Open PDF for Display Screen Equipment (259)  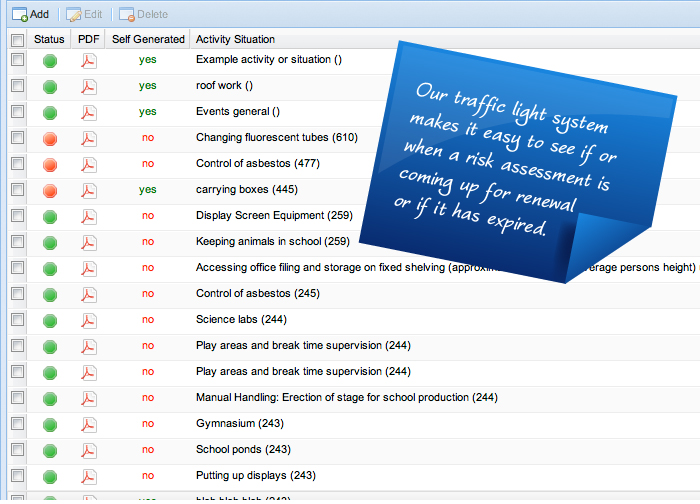tap(88, 217)
